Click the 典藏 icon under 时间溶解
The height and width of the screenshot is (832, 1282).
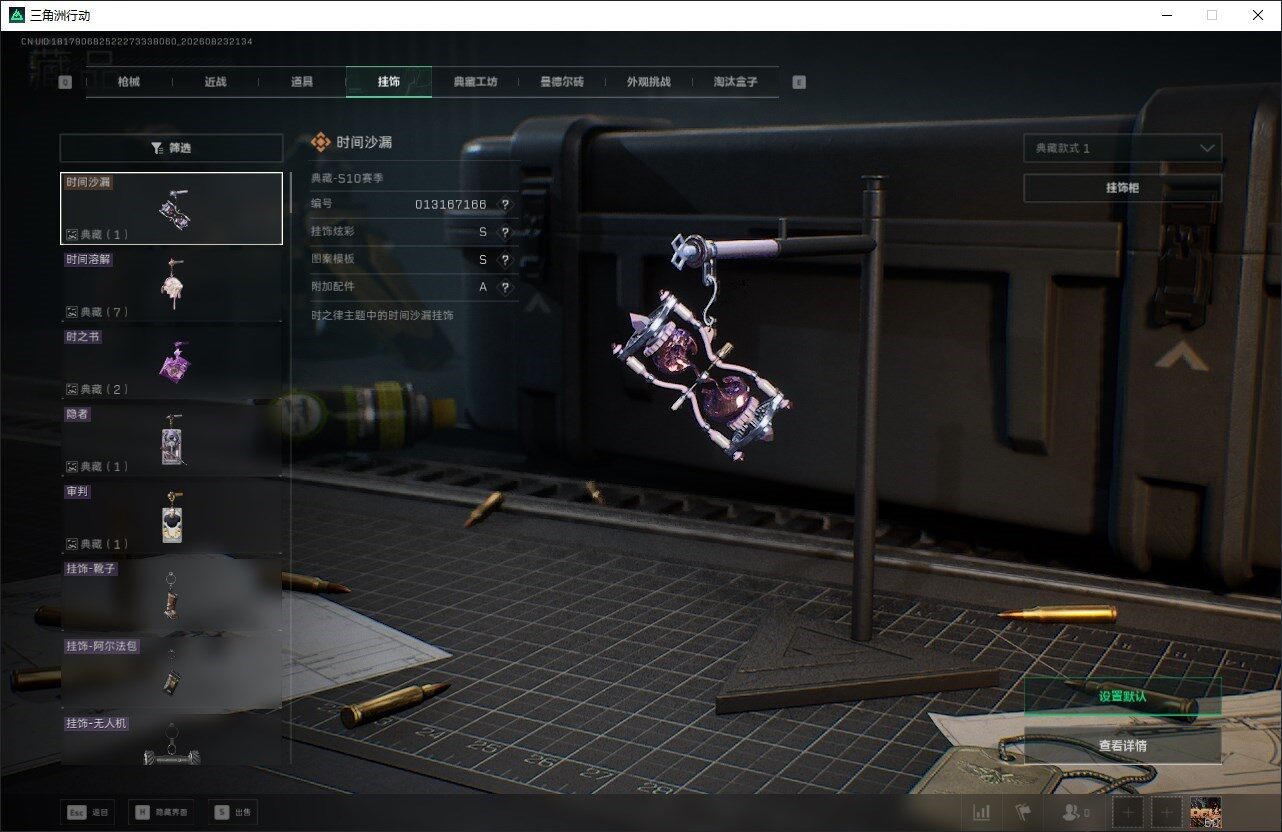click(72, 312)
